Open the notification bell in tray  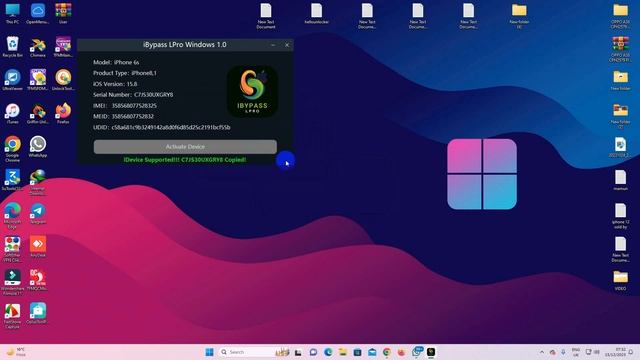tap(631, 352)
